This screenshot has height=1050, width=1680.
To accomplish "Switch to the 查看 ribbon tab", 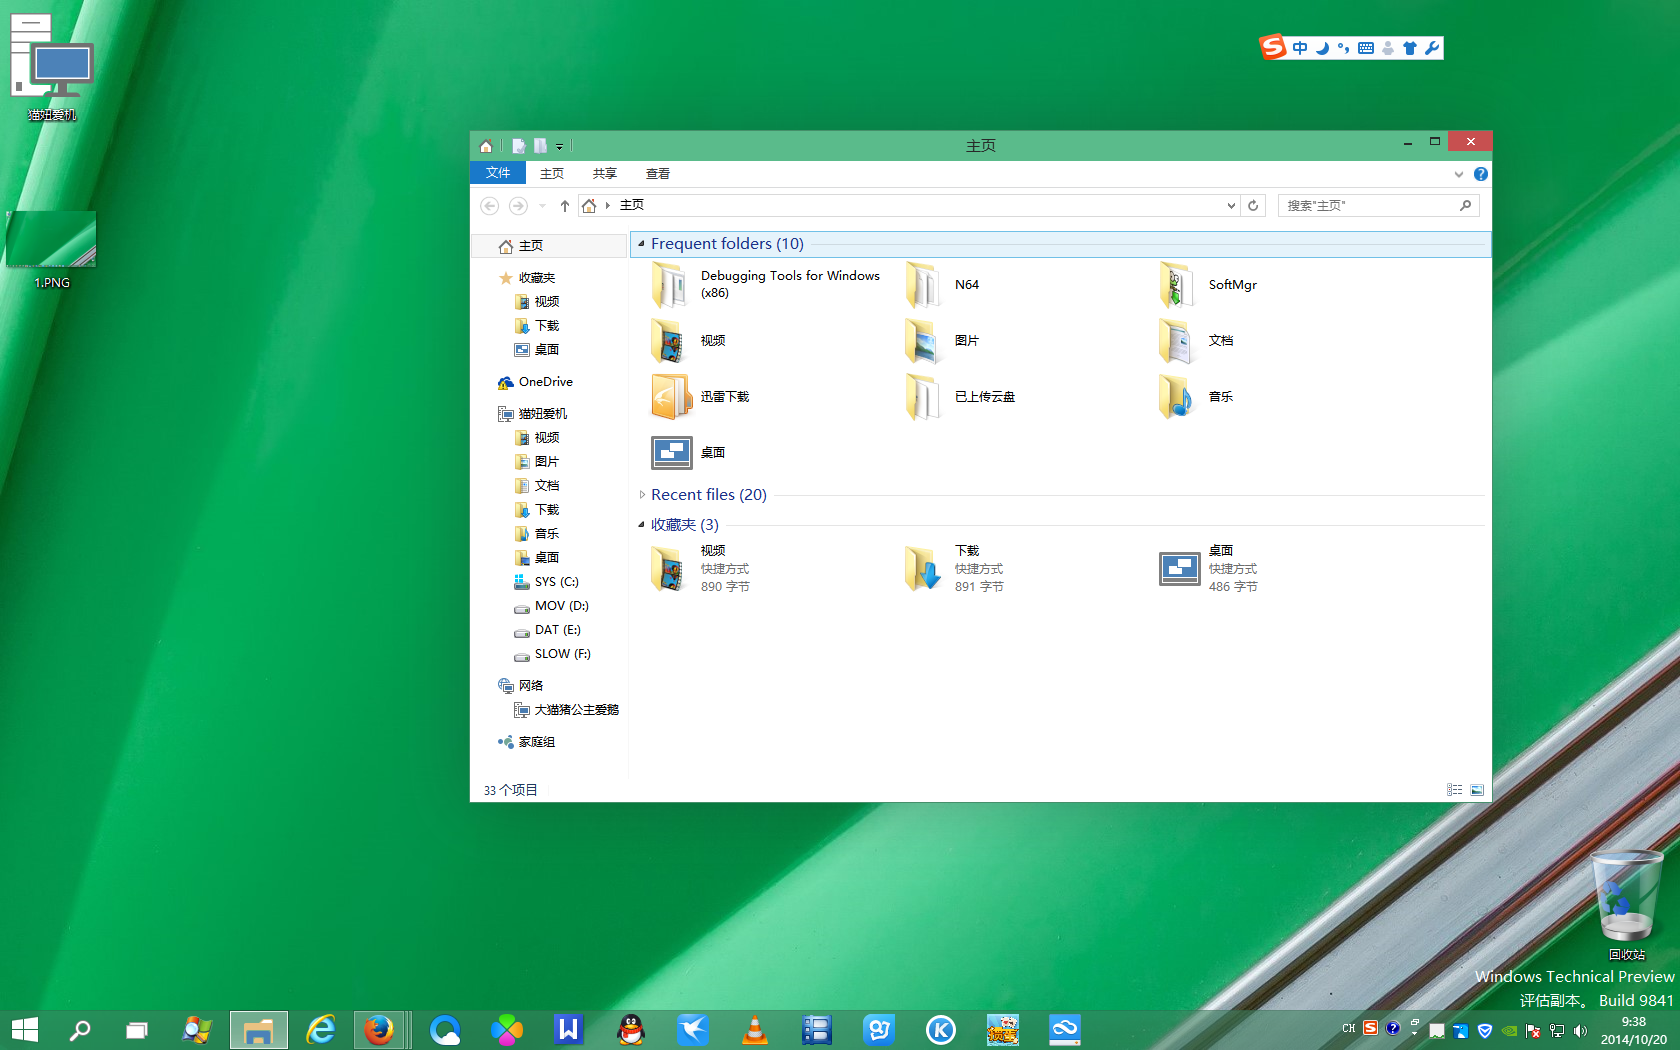I will pos(658,174).
